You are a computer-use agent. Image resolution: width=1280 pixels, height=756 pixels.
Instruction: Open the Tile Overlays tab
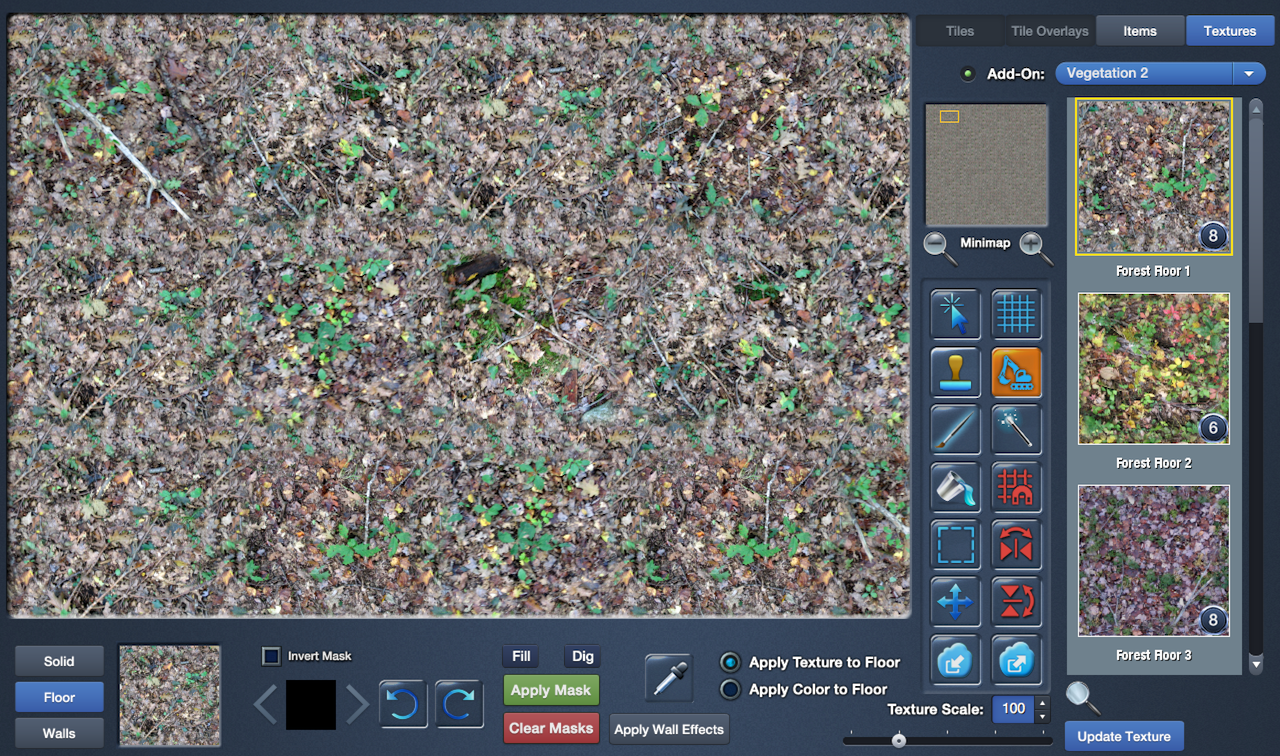click(x=1049, y=31)
